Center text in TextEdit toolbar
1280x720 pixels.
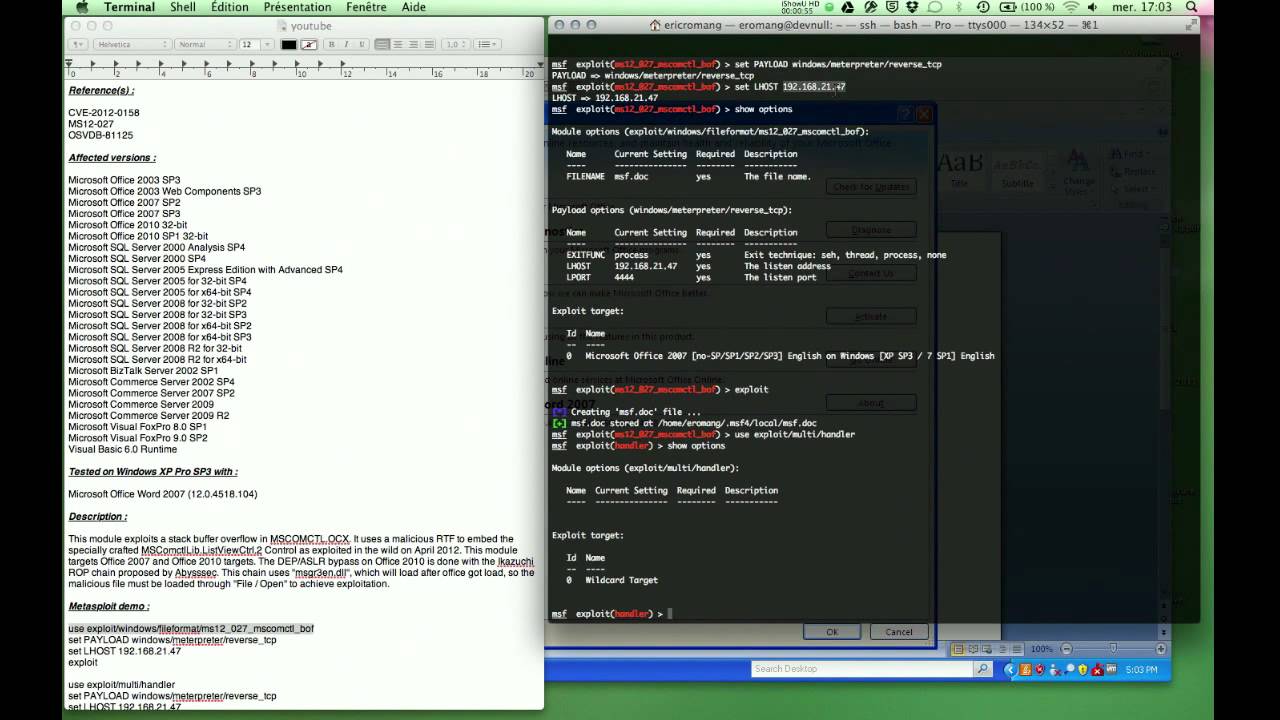coord(398,44)
